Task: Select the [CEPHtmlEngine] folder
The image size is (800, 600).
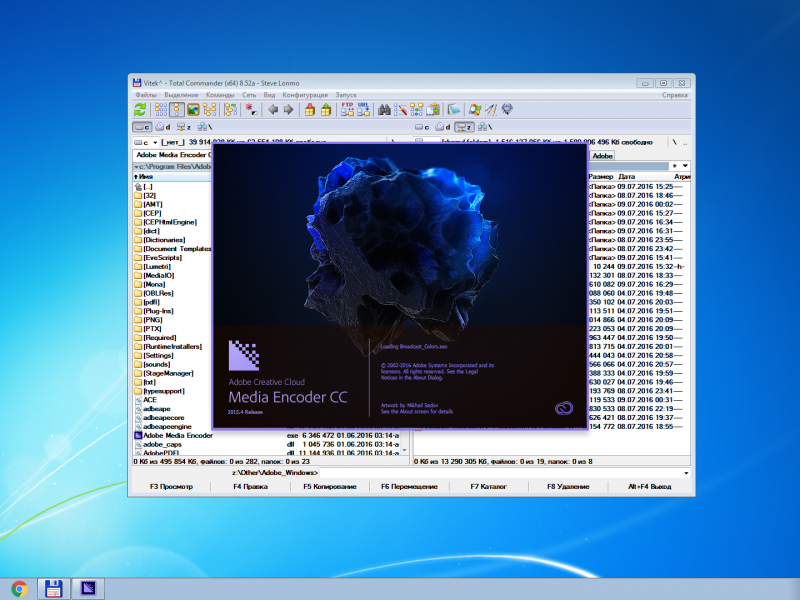Action: (x=170, y=222)
